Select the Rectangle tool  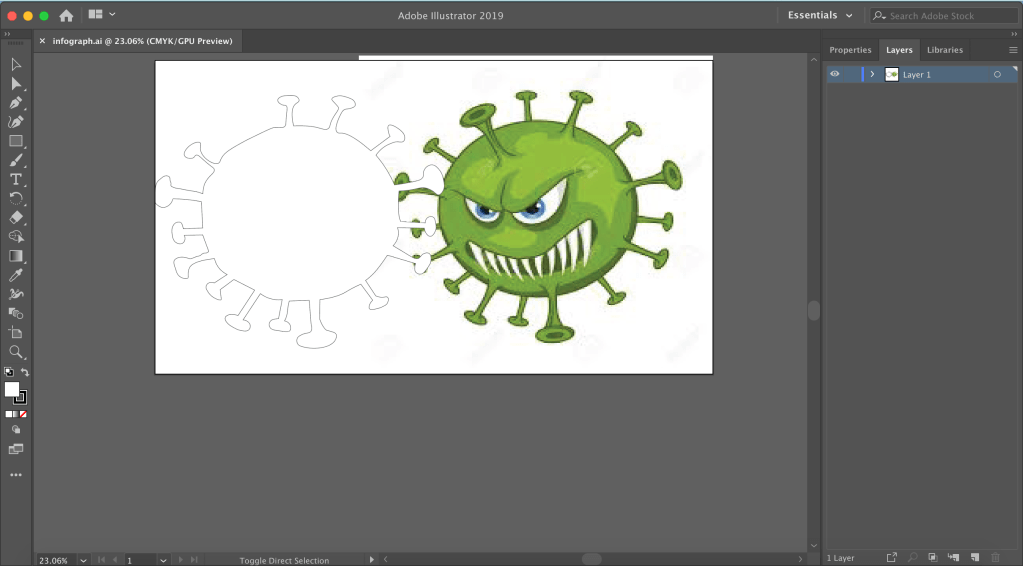pyautogui.click(x=16, y=141)
